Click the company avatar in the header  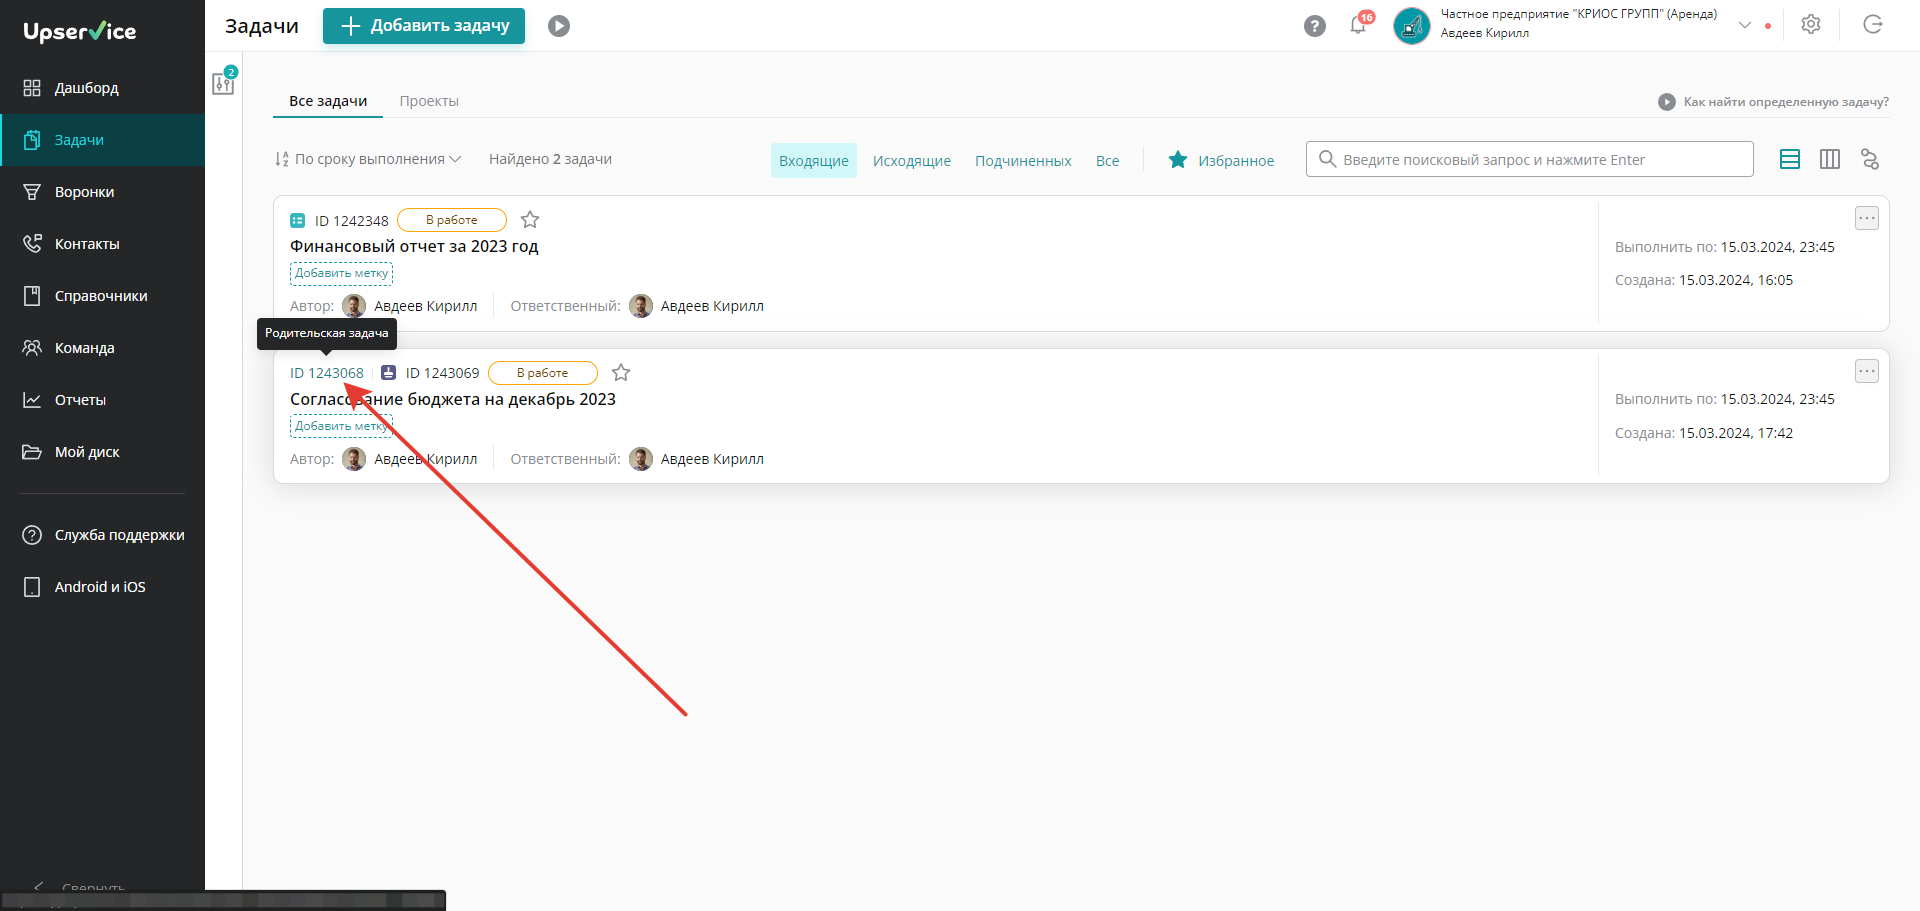[1412, 26]
